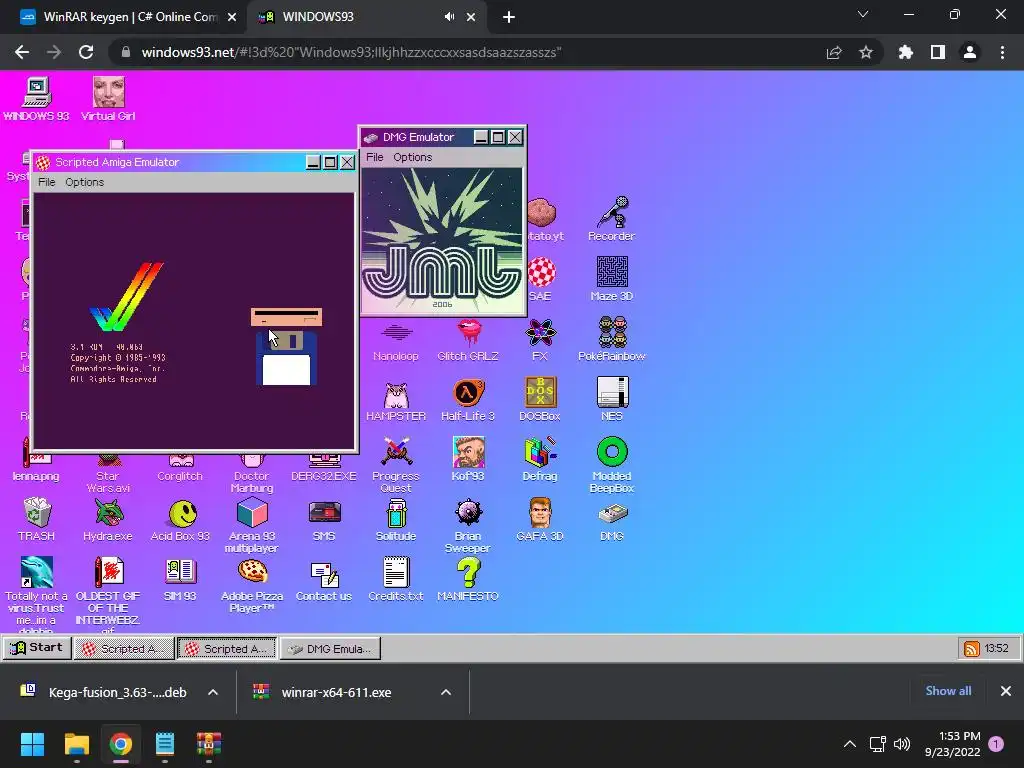The image size is (1024, 768).
Task: Click the Windows 93 Start button
Action: tap(37, 648)
